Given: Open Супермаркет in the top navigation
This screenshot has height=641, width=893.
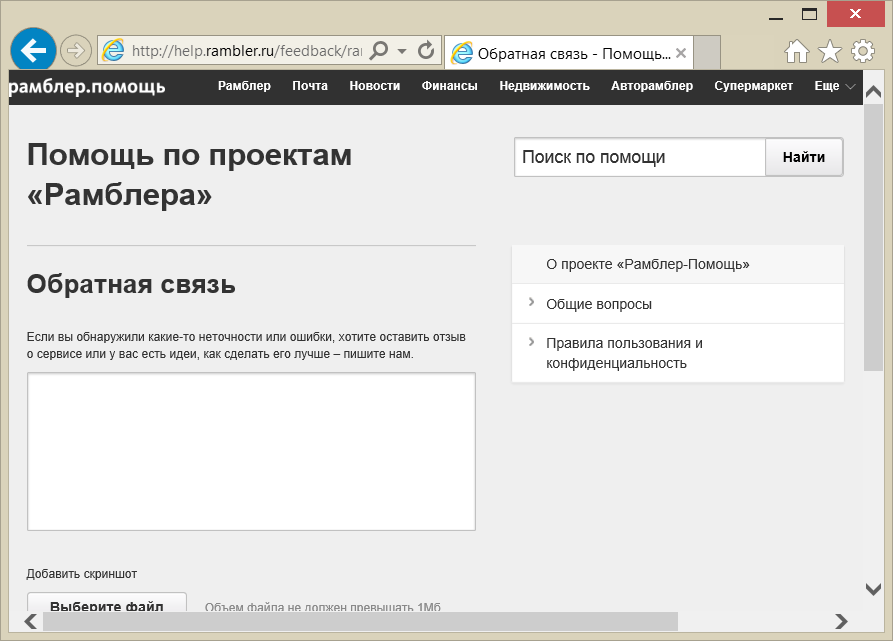Looking at the screenshot, I should (x=753, y=86).
